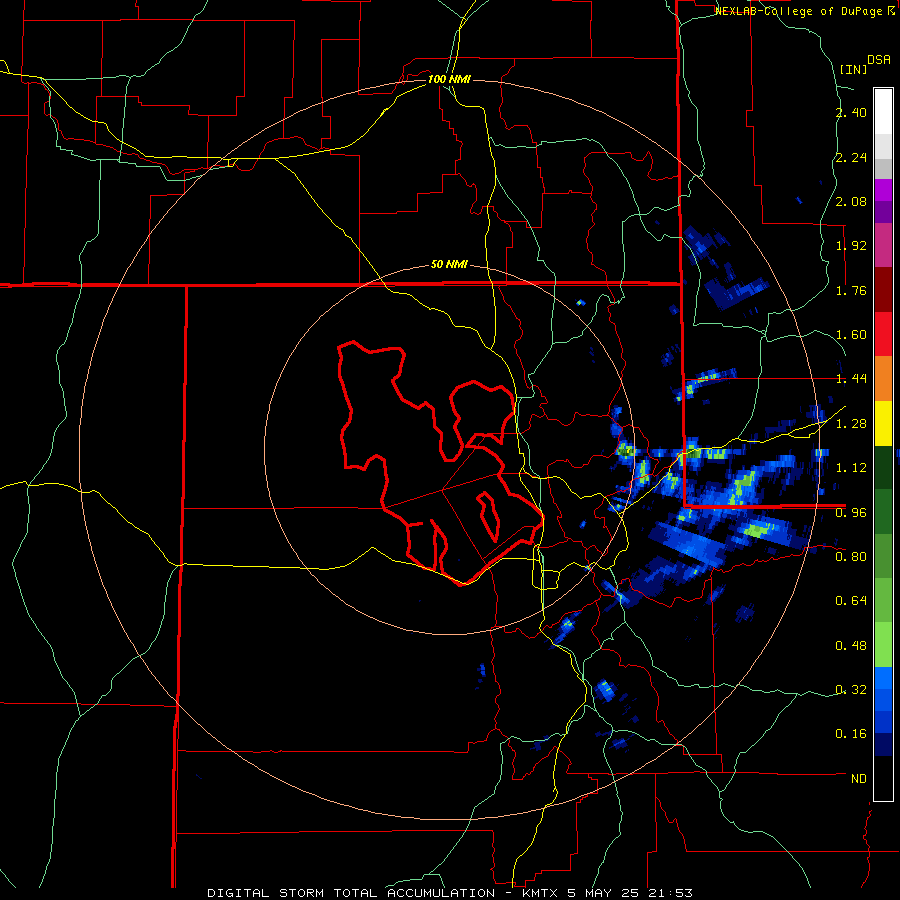
Task: Click the 1.44 scale value
Action: [x=851, y=379]
